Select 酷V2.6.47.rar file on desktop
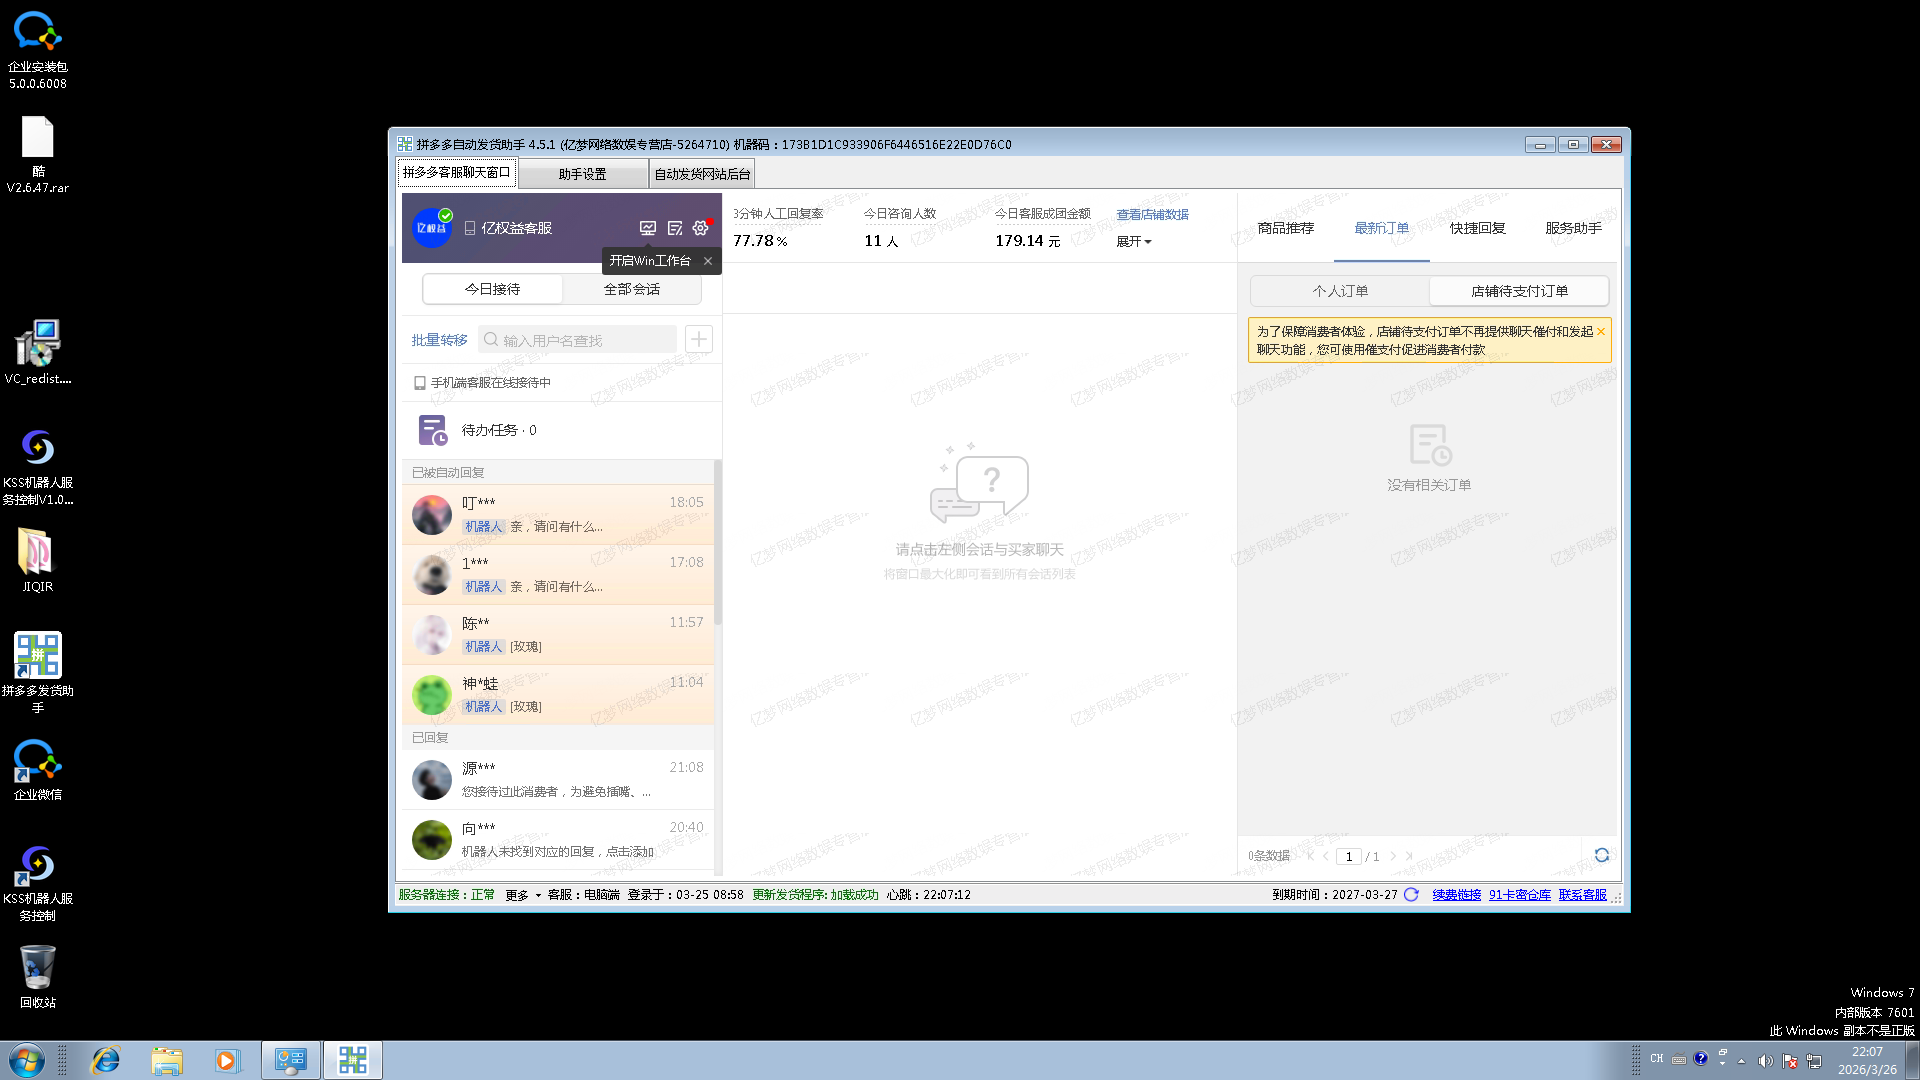 [x=38, y=154]
